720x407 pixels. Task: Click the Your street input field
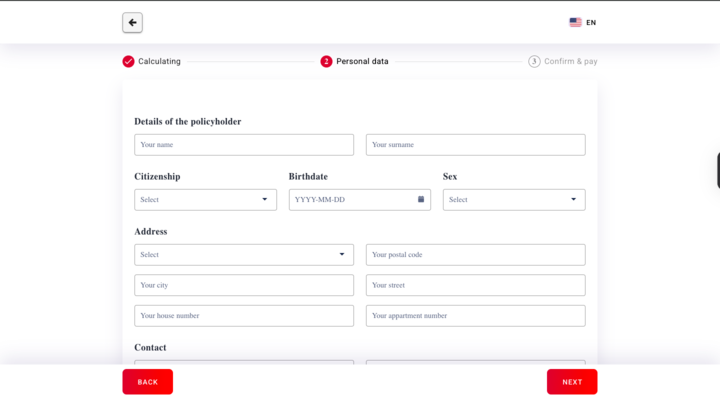pyautogui.click(x=475, y=285)
